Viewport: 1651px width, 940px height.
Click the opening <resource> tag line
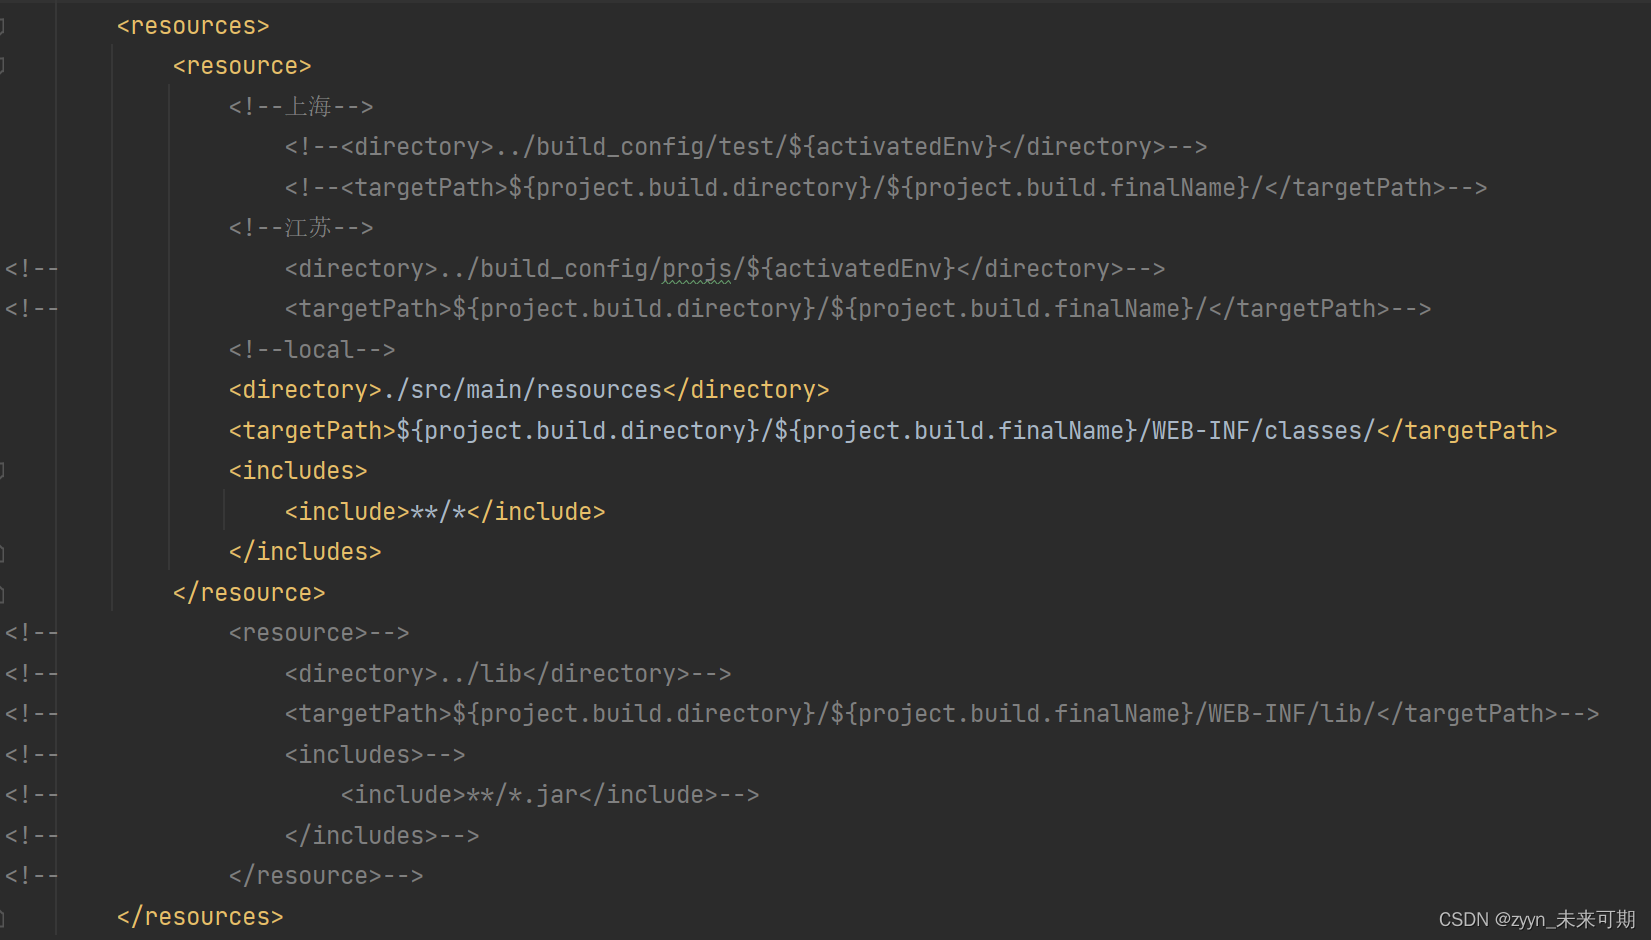pyautogui.click(x=242, y=66)
